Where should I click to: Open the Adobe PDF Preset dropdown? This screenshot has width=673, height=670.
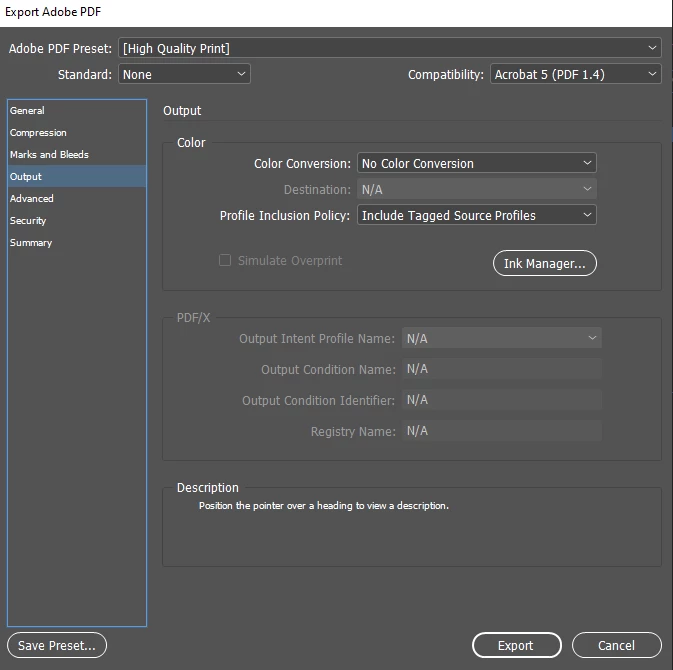tap(390, 48)
